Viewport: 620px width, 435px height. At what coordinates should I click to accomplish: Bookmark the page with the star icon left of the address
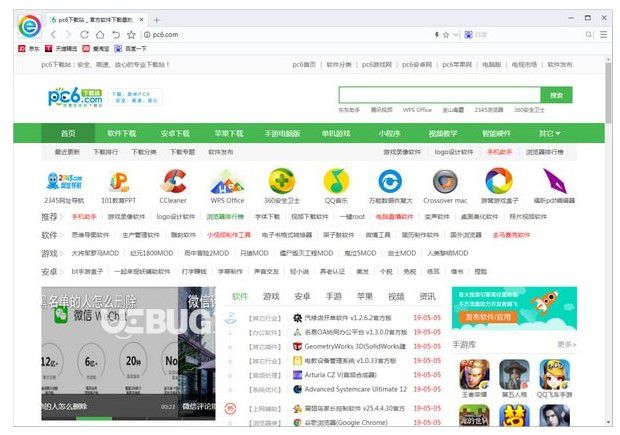click(131, 35)
